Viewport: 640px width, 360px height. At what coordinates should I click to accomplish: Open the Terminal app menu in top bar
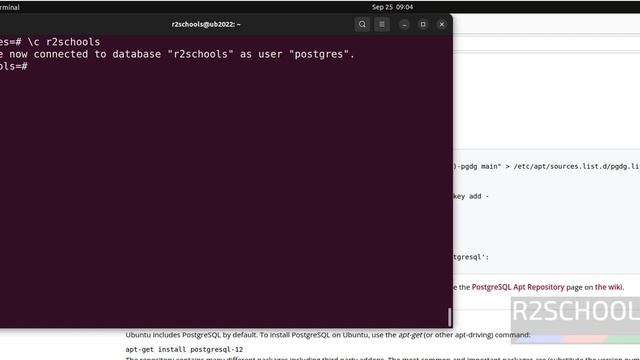tap(10, 7)
